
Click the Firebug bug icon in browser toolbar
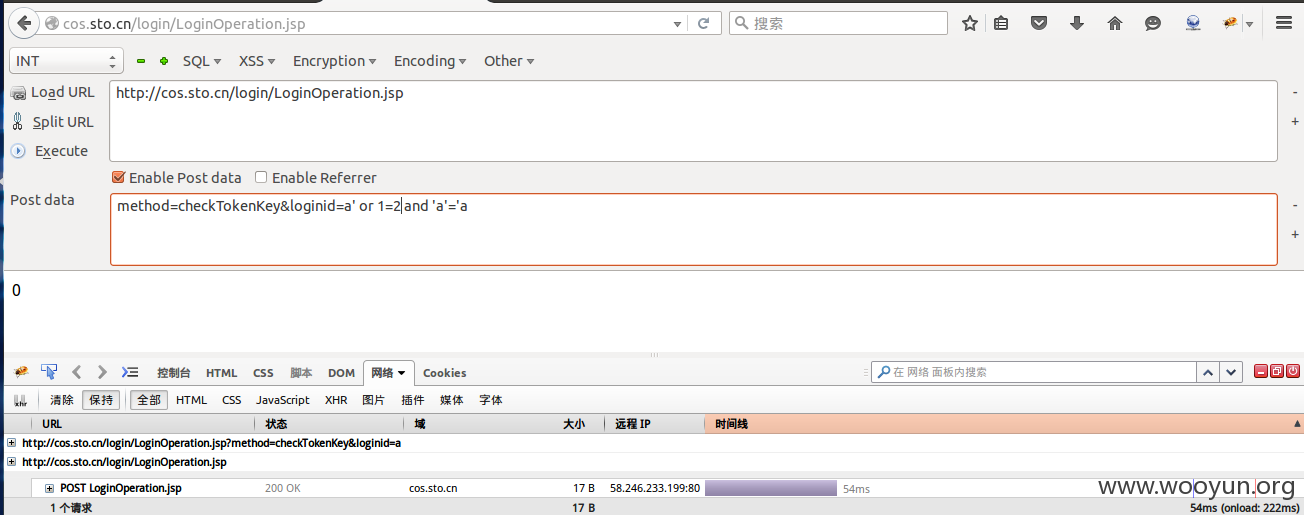click(1230, 23)
